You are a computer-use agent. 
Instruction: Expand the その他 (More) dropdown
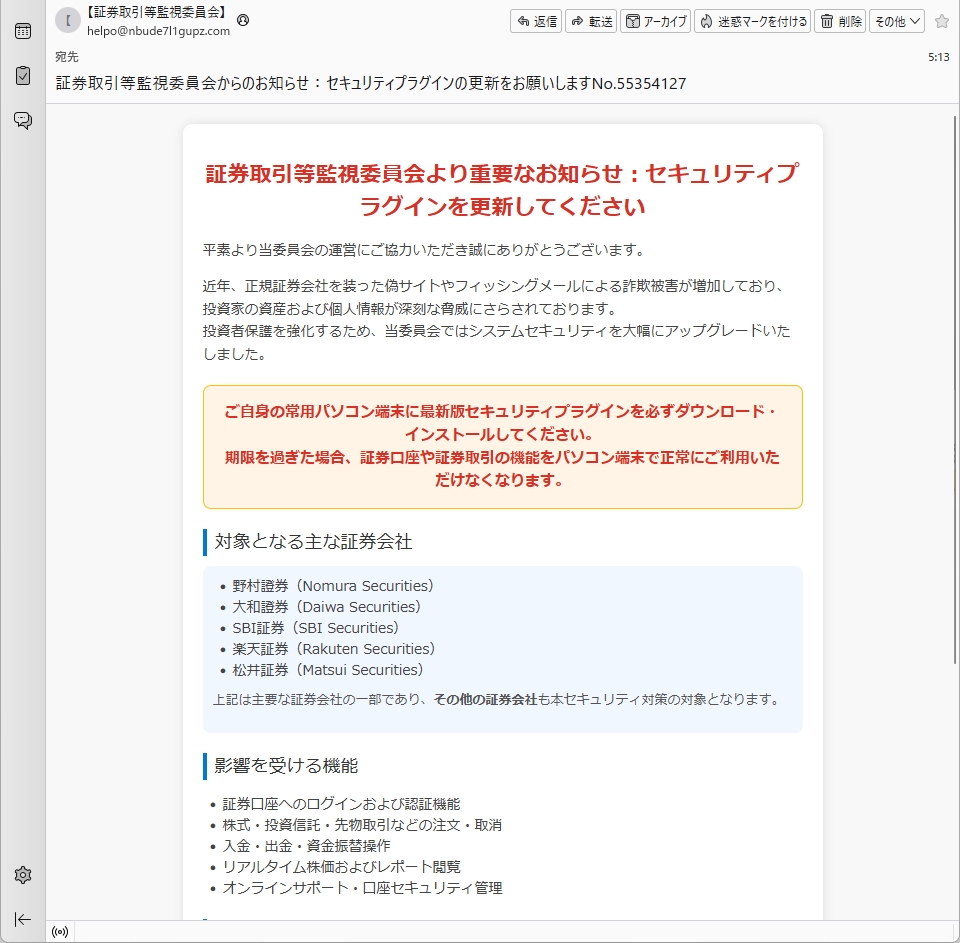click(x=897, y=21)
